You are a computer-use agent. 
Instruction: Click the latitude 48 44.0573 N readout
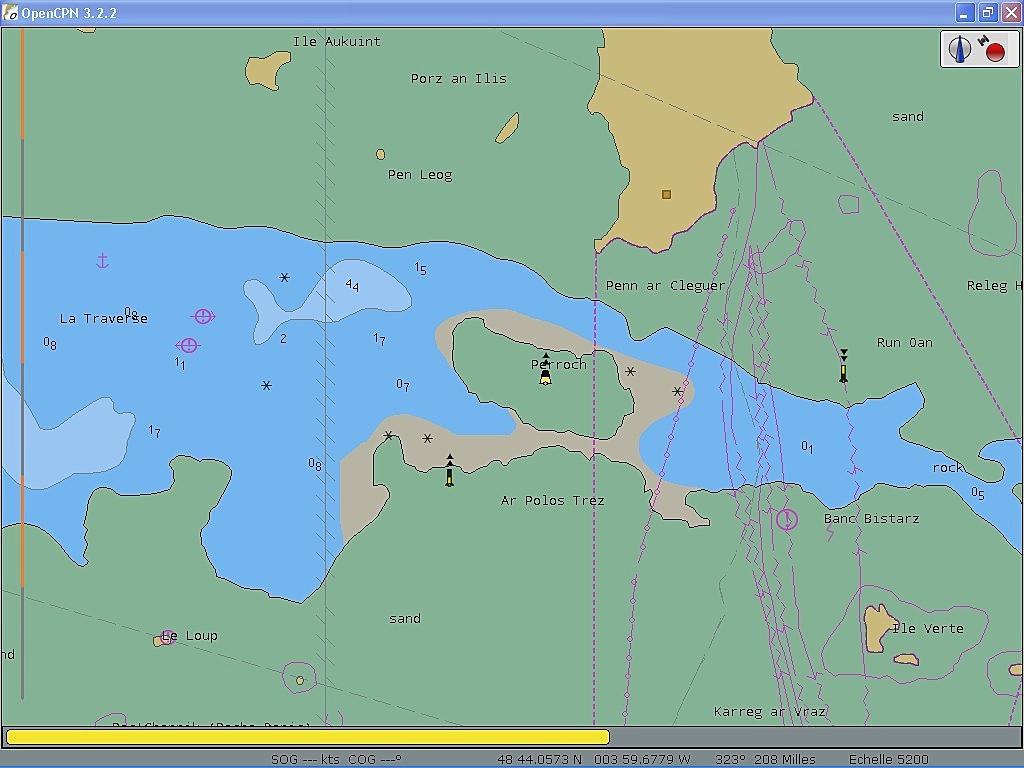pos(539,760)
